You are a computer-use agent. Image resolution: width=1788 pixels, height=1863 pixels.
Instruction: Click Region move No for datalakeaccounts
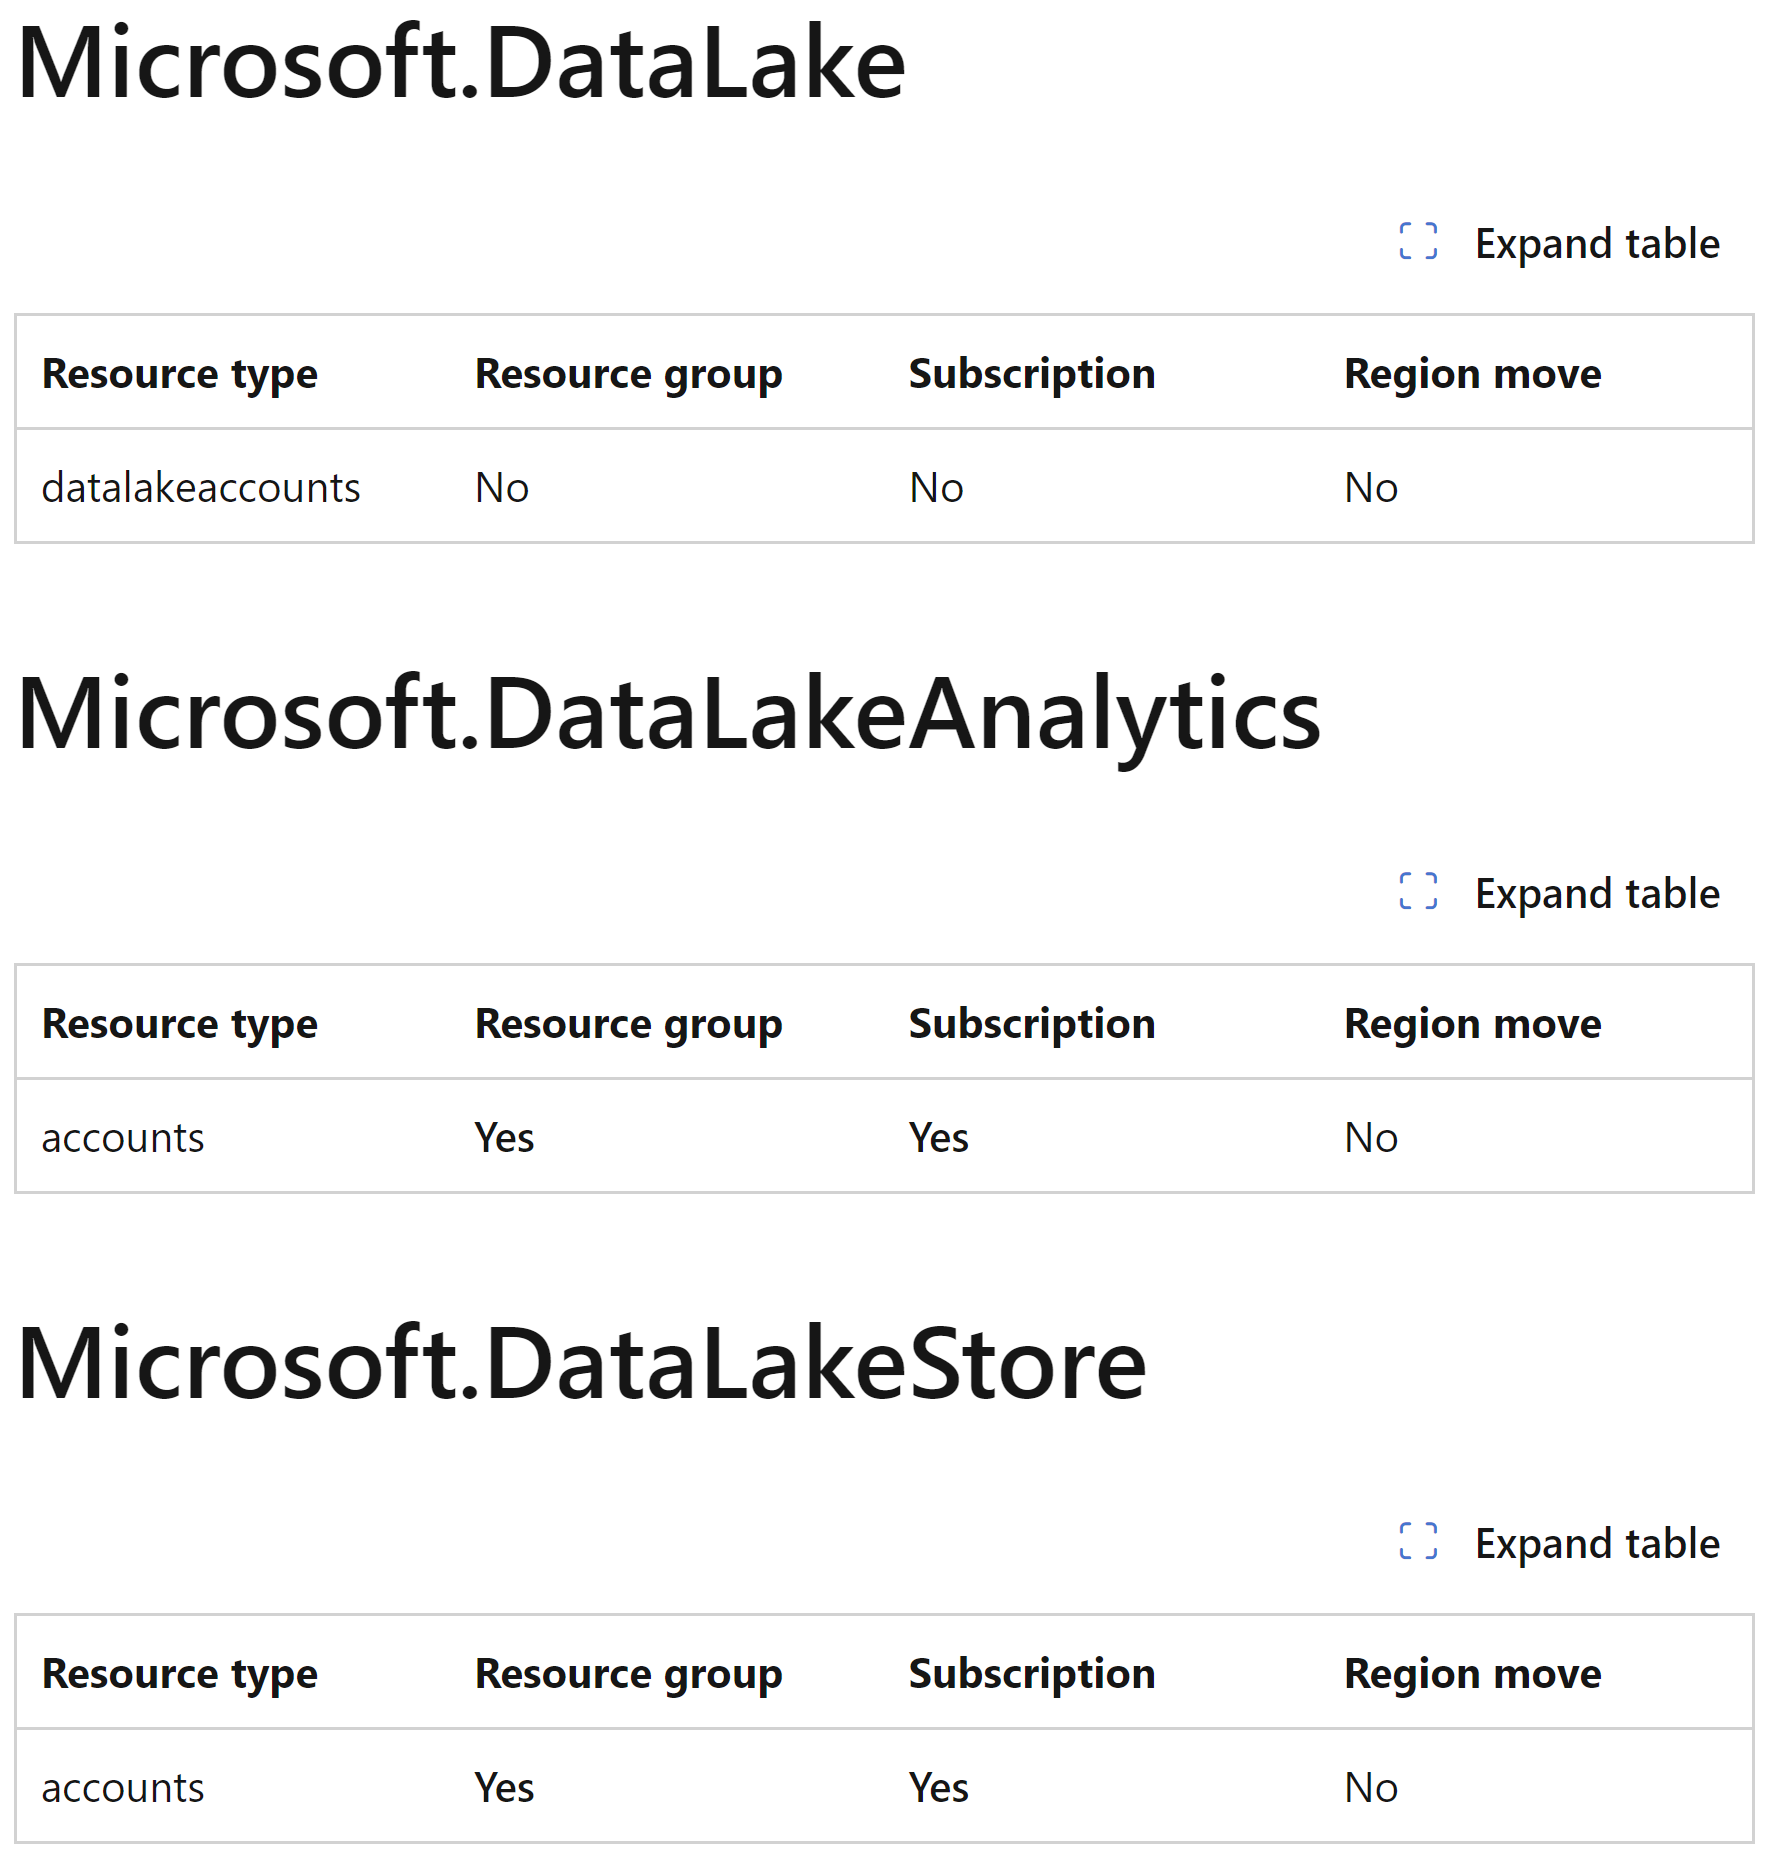(1371, 488)
